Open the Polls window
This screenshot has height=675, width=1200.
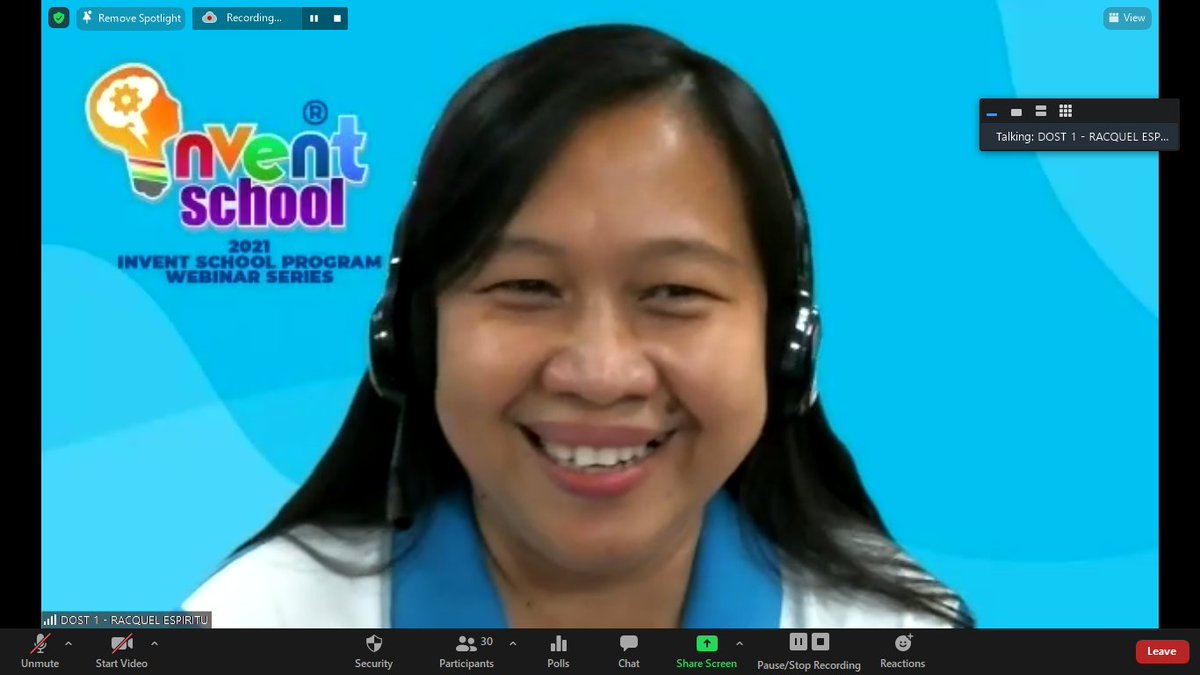click(558, 650)
